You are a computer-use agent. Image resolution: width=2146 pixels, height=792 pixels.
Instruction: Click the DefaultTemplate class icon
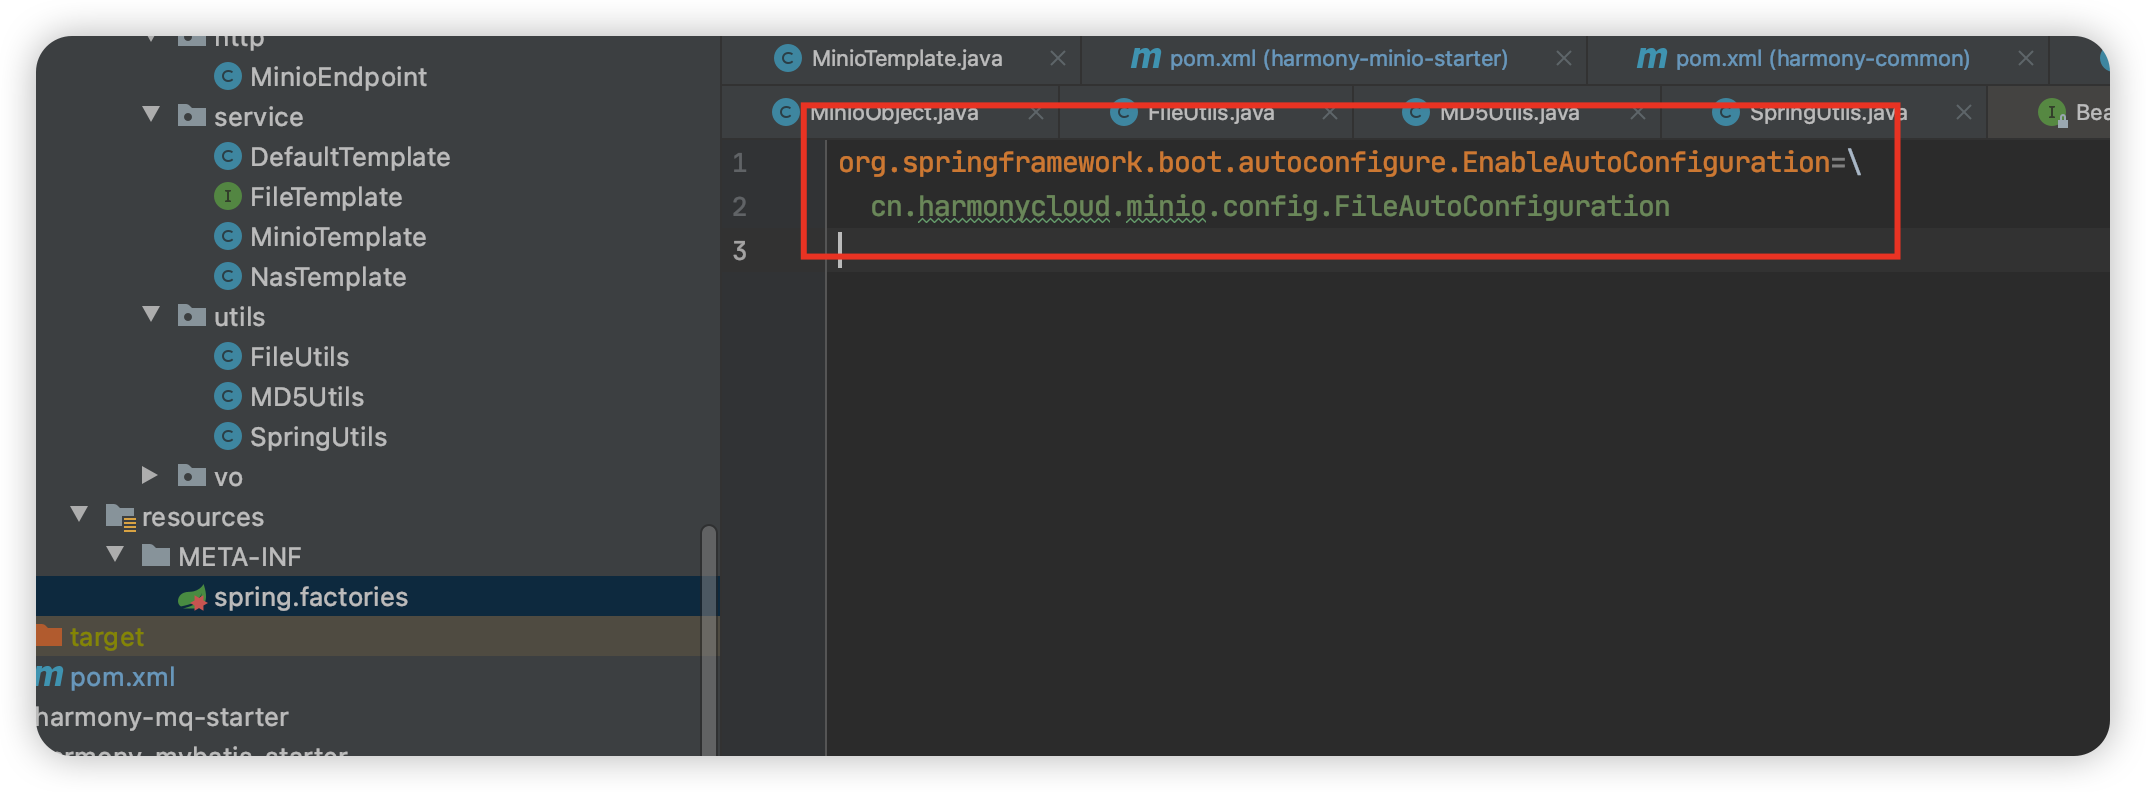tap(228, 156)
